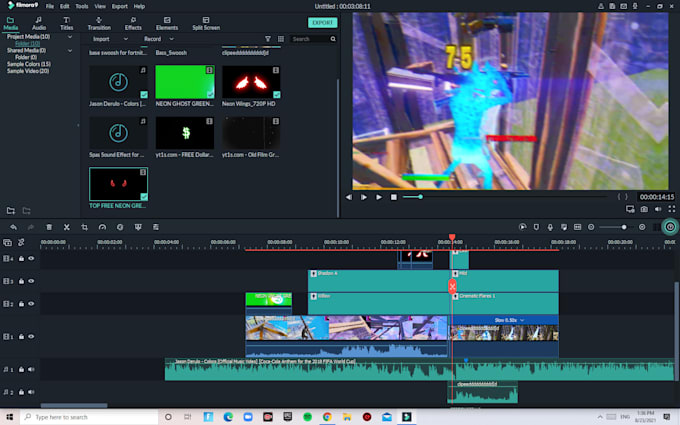Click the Render Preview icon
Screen dimensions: 680x425
pyautogui.click(x=523, y=227)
